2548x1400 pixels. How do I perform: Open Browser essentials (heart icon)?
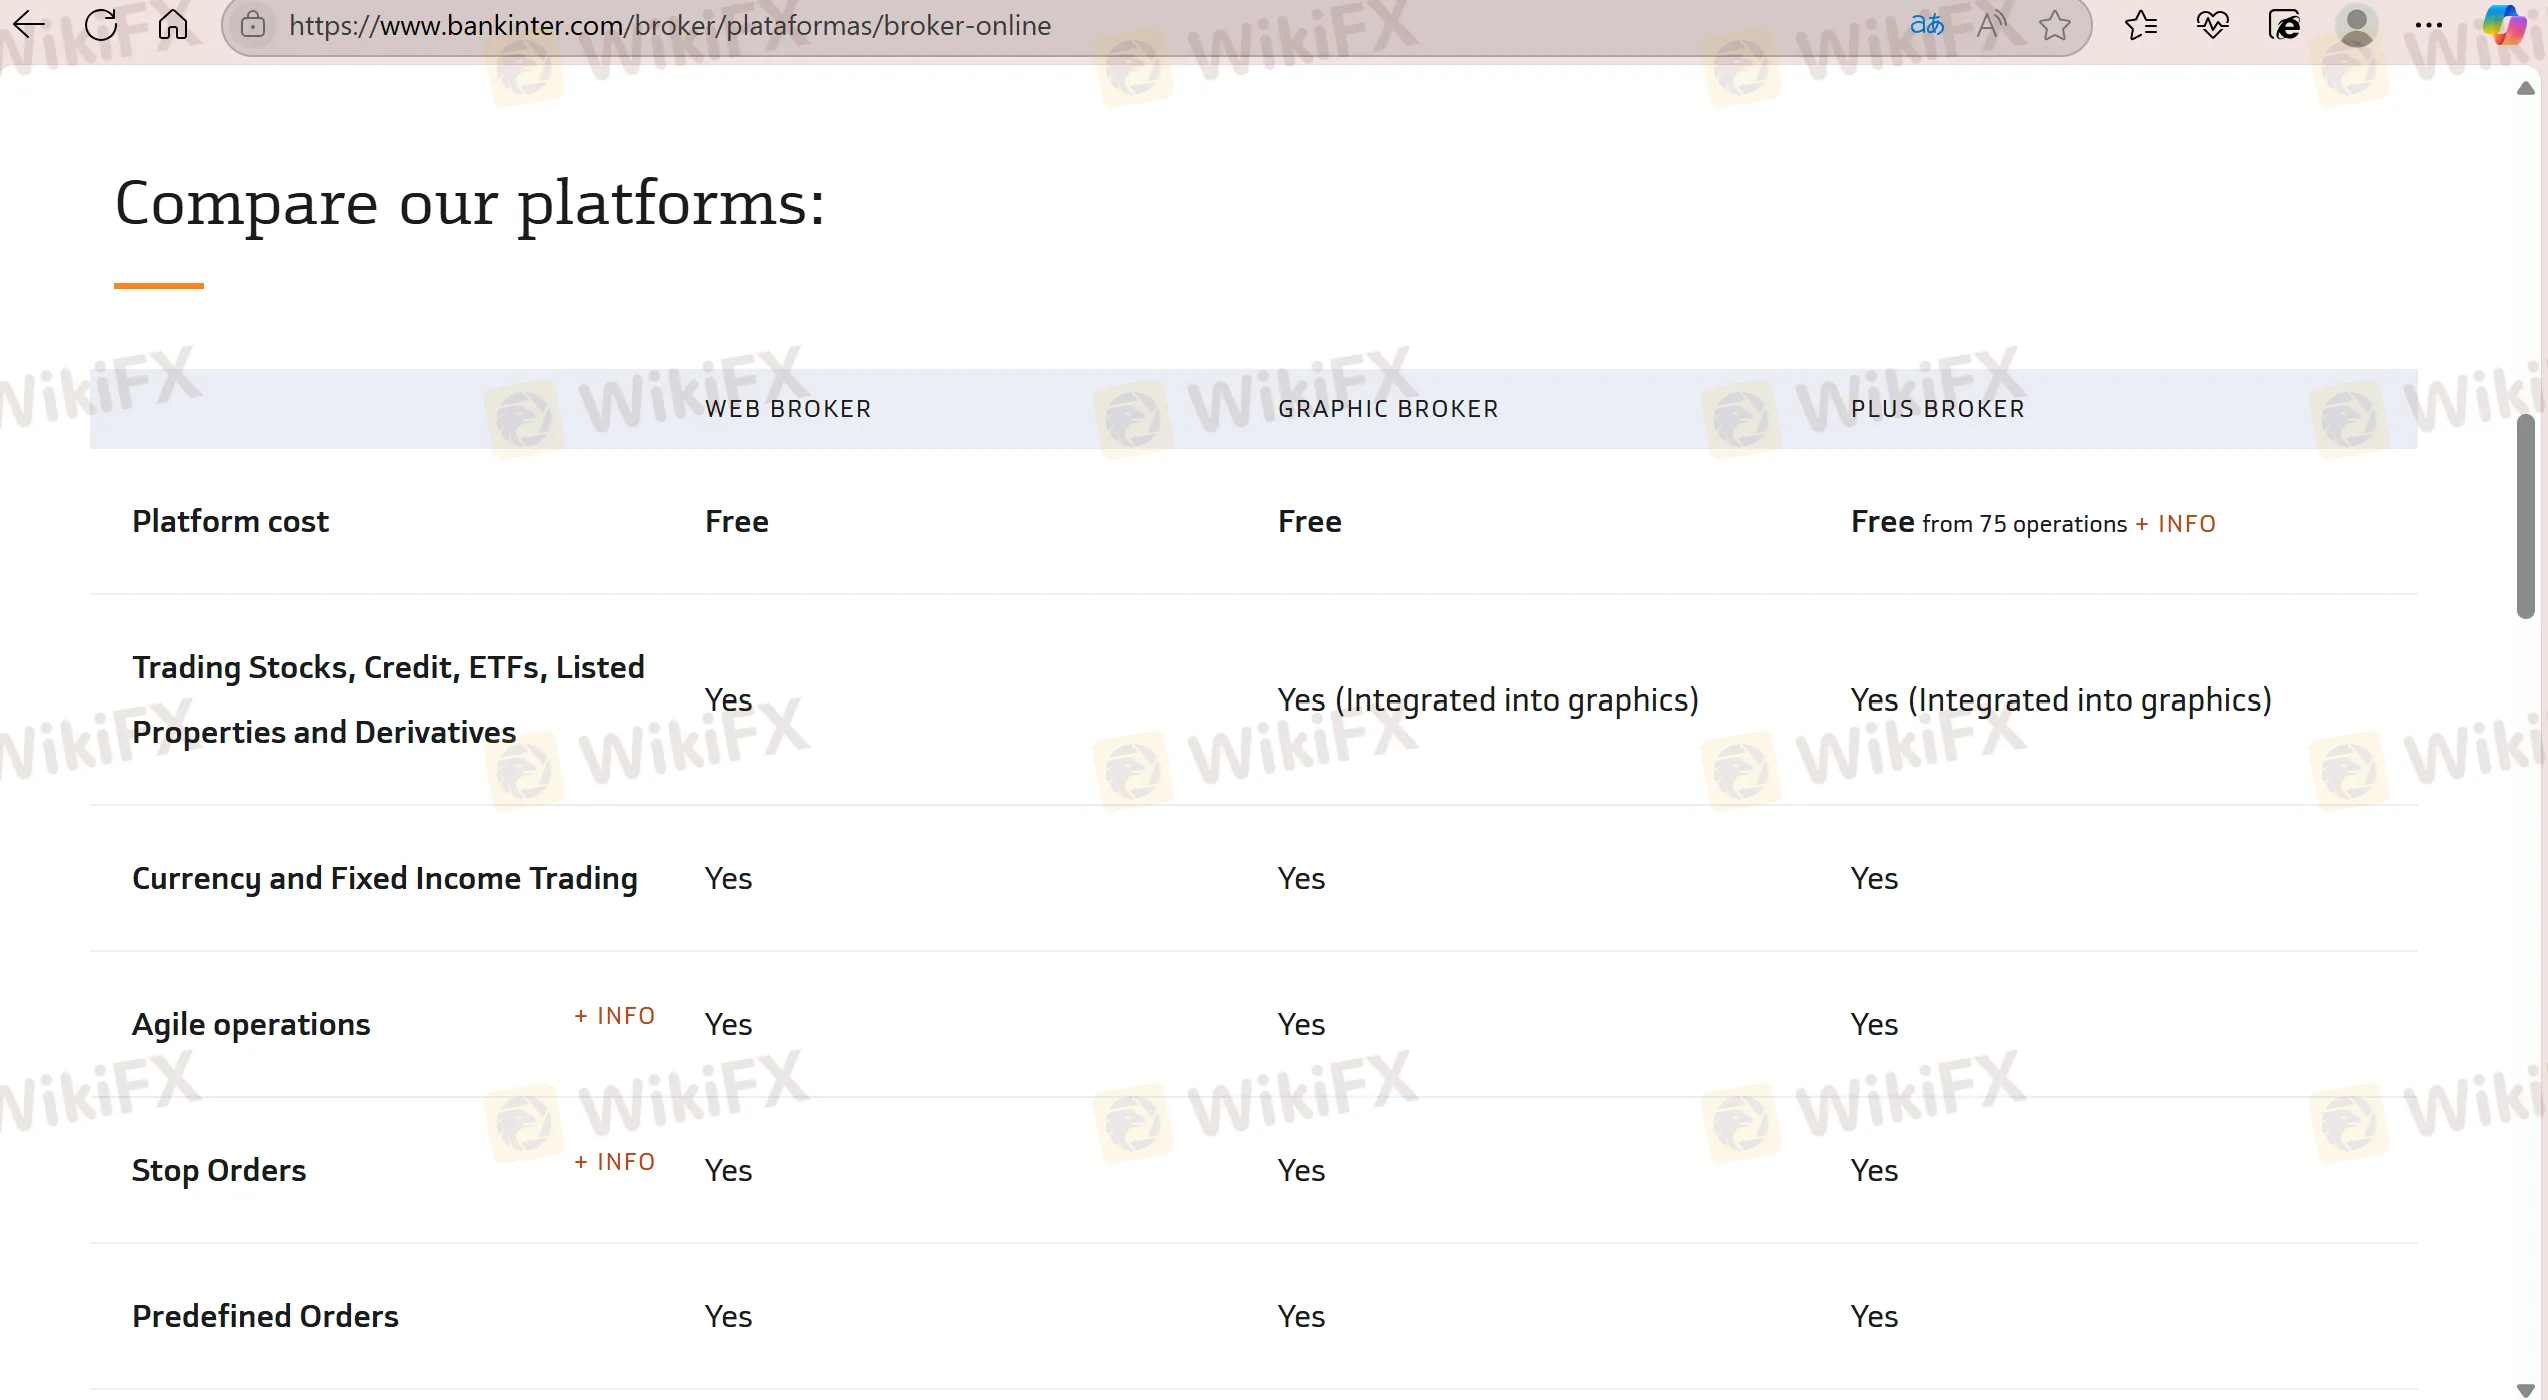coord(2212,25)
